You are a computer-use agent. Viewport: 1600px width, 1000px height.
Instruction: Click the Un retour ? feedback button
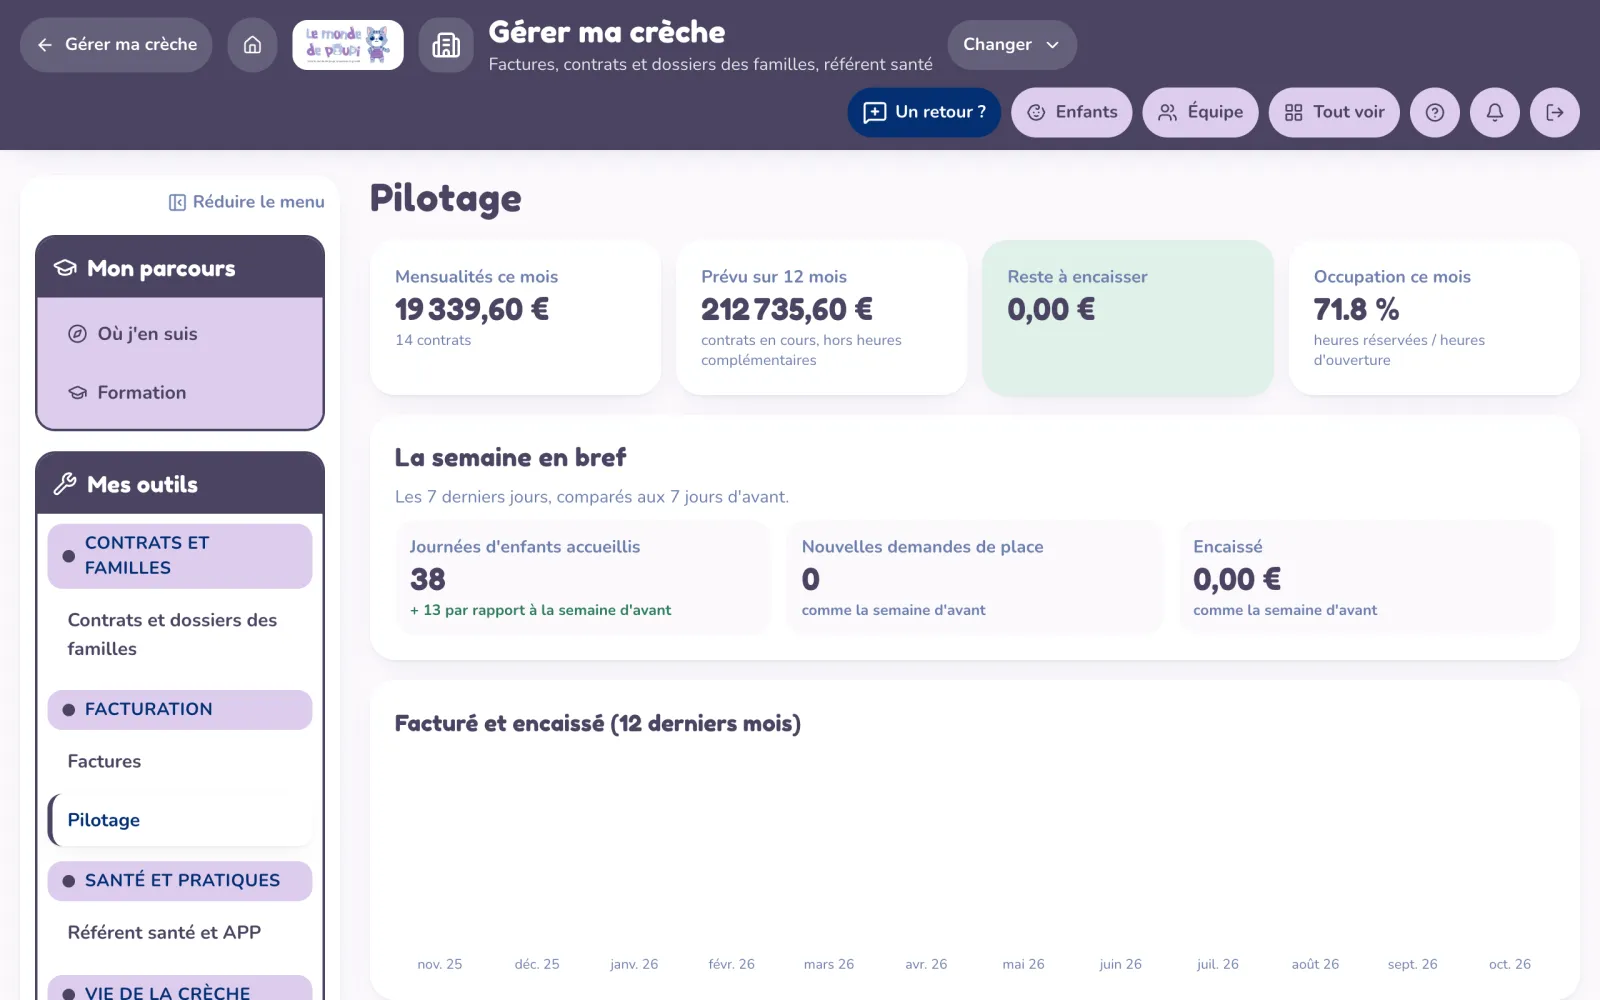point(924,112)
